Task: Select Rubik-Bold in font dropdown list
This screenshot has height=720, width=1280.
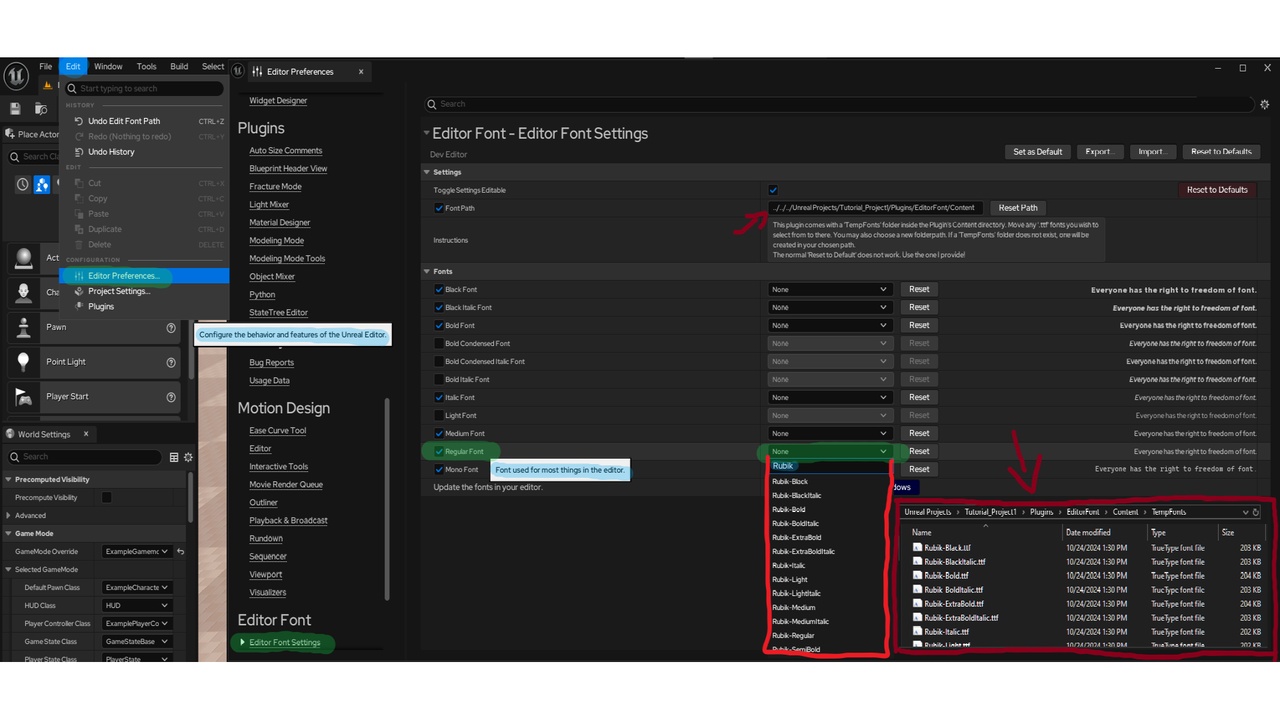Action: click(789, 510)
